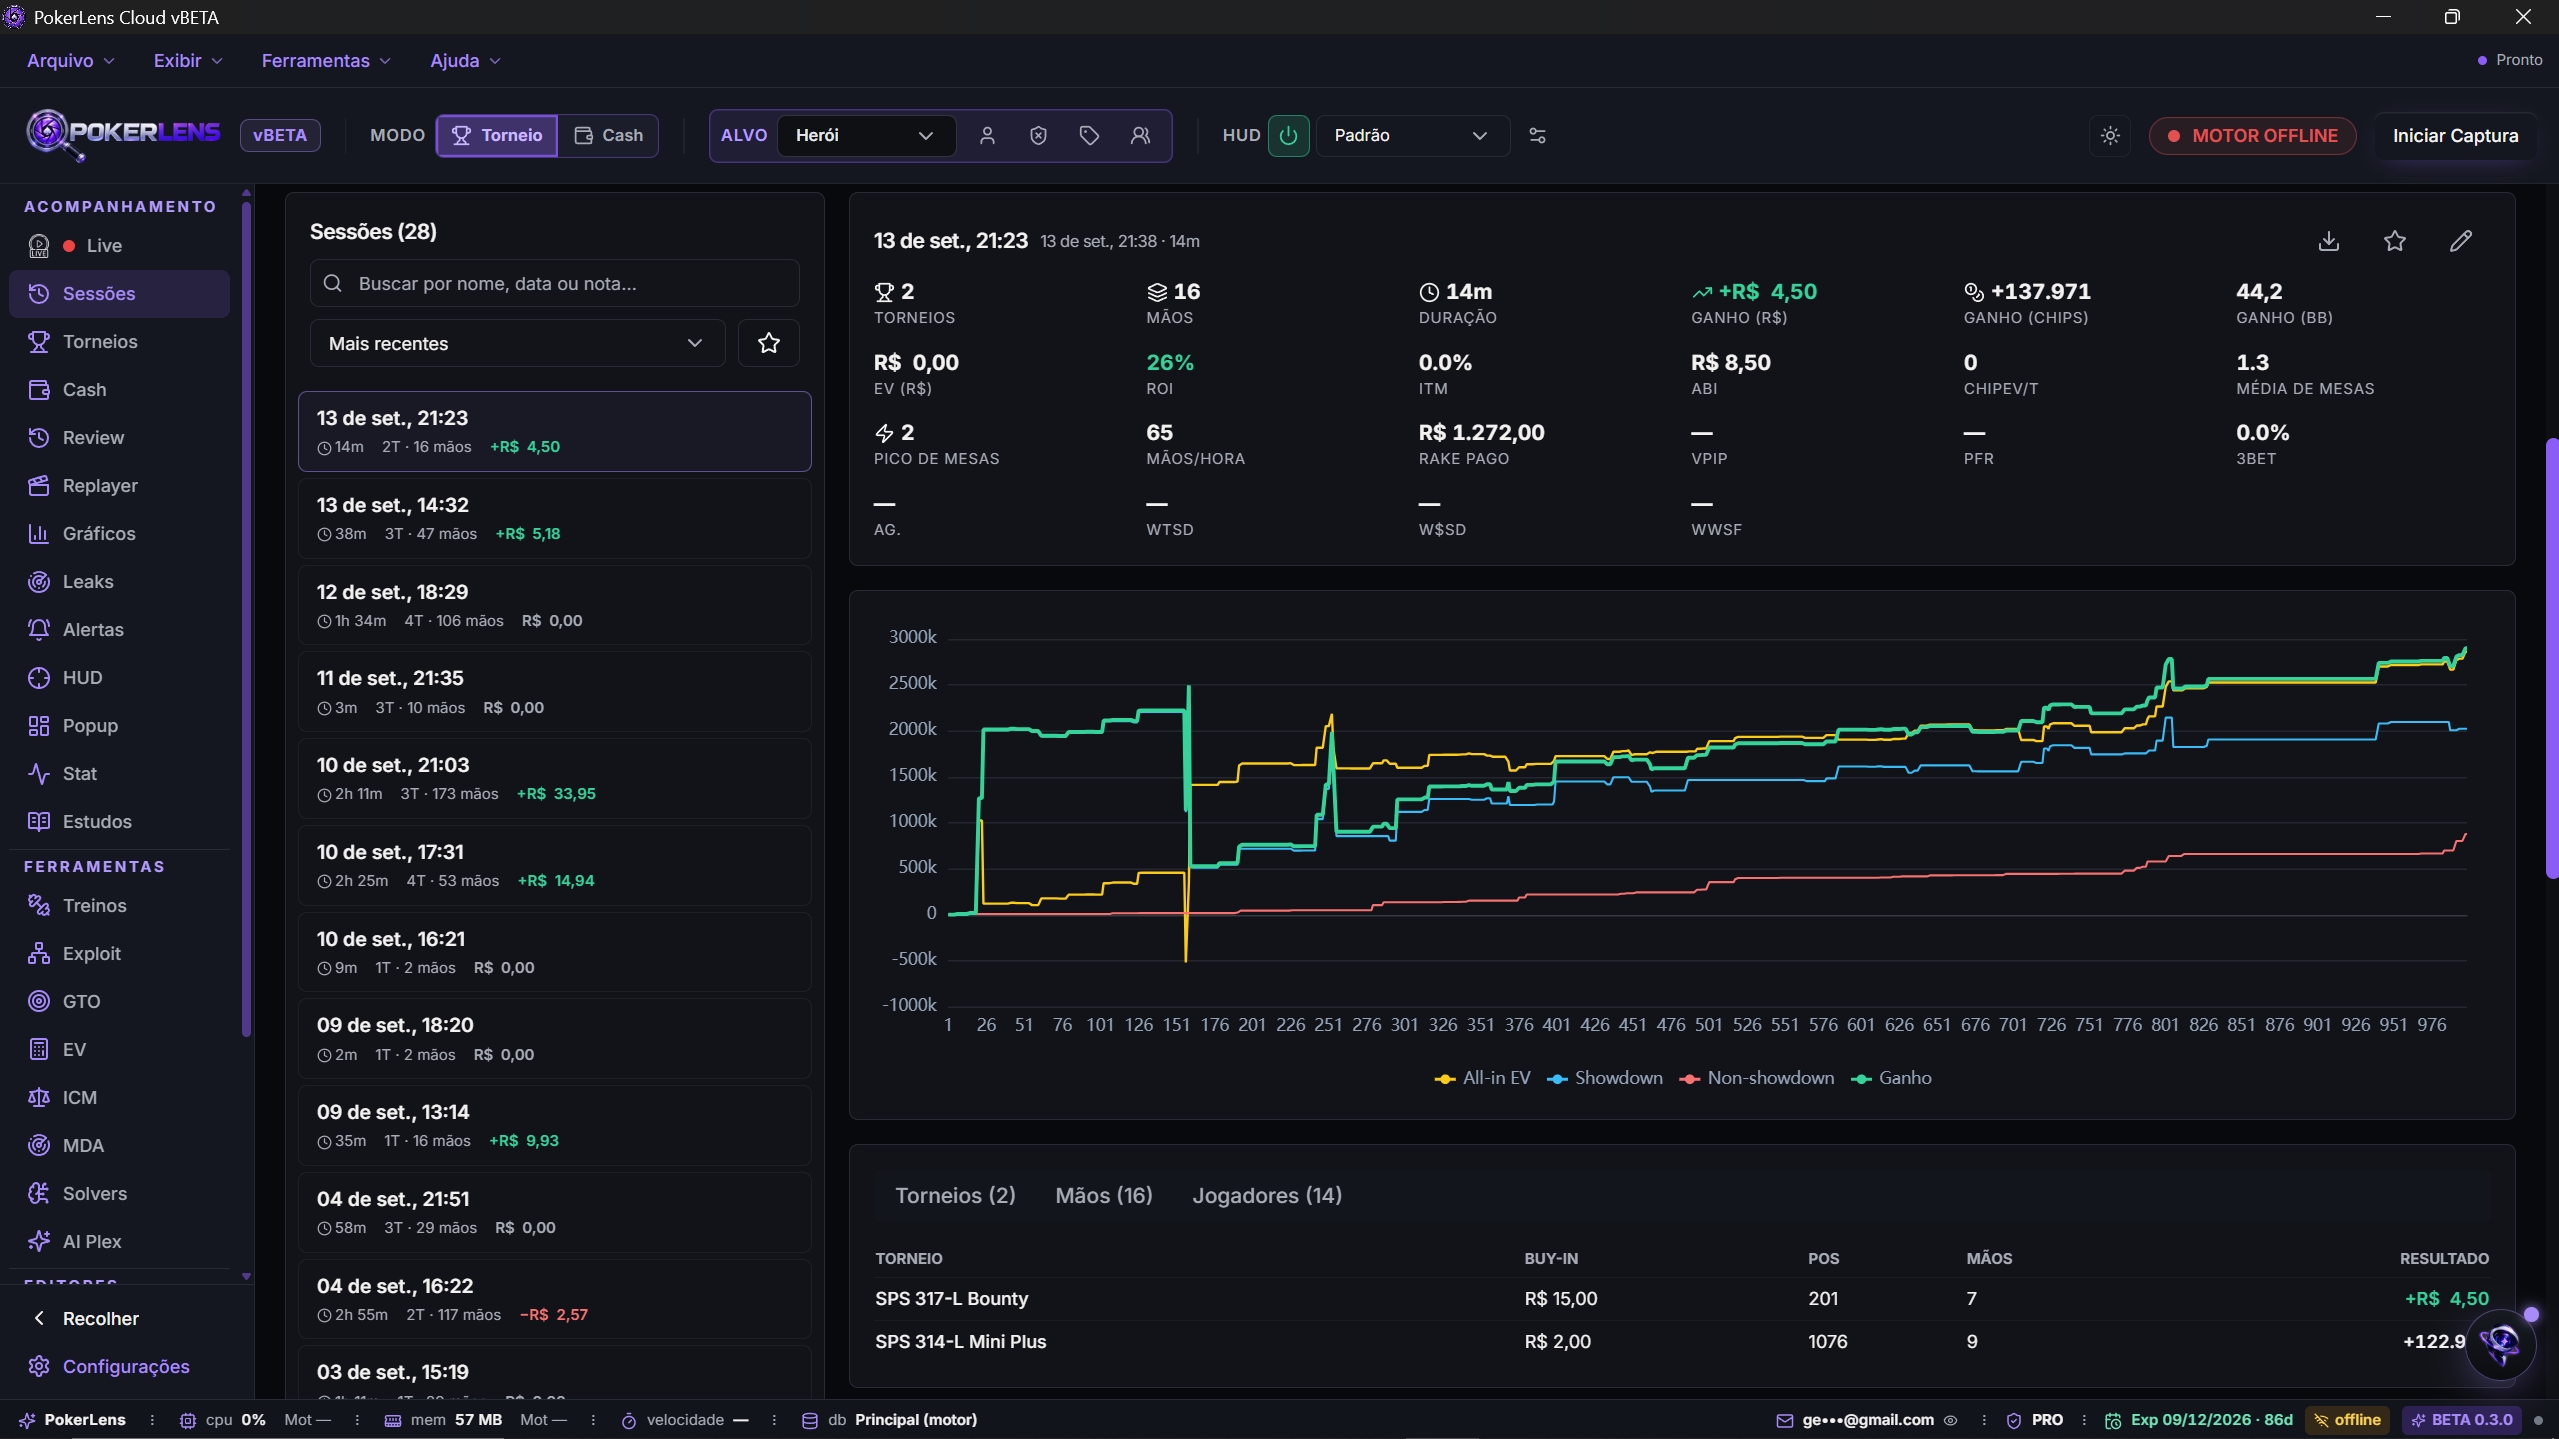Click main content vertical scrollbar

point(2551,658)
